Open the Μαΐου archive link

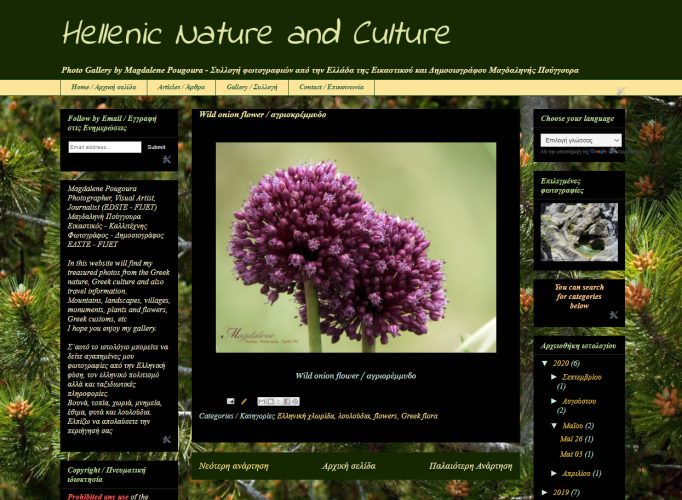572,425
